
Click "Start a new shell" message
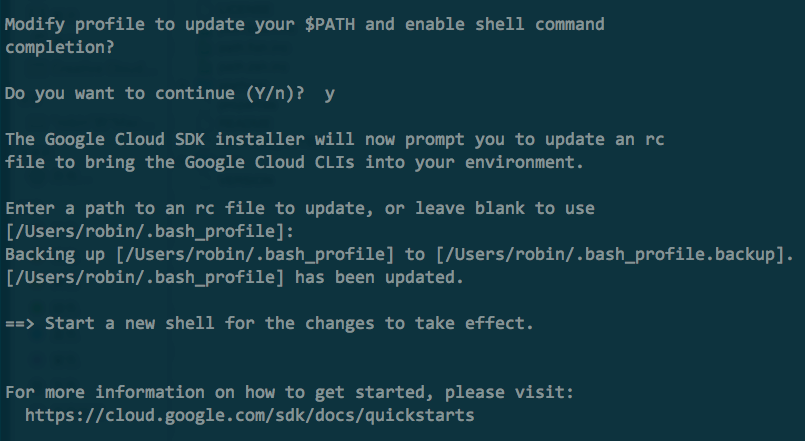[x=128, y=323]
